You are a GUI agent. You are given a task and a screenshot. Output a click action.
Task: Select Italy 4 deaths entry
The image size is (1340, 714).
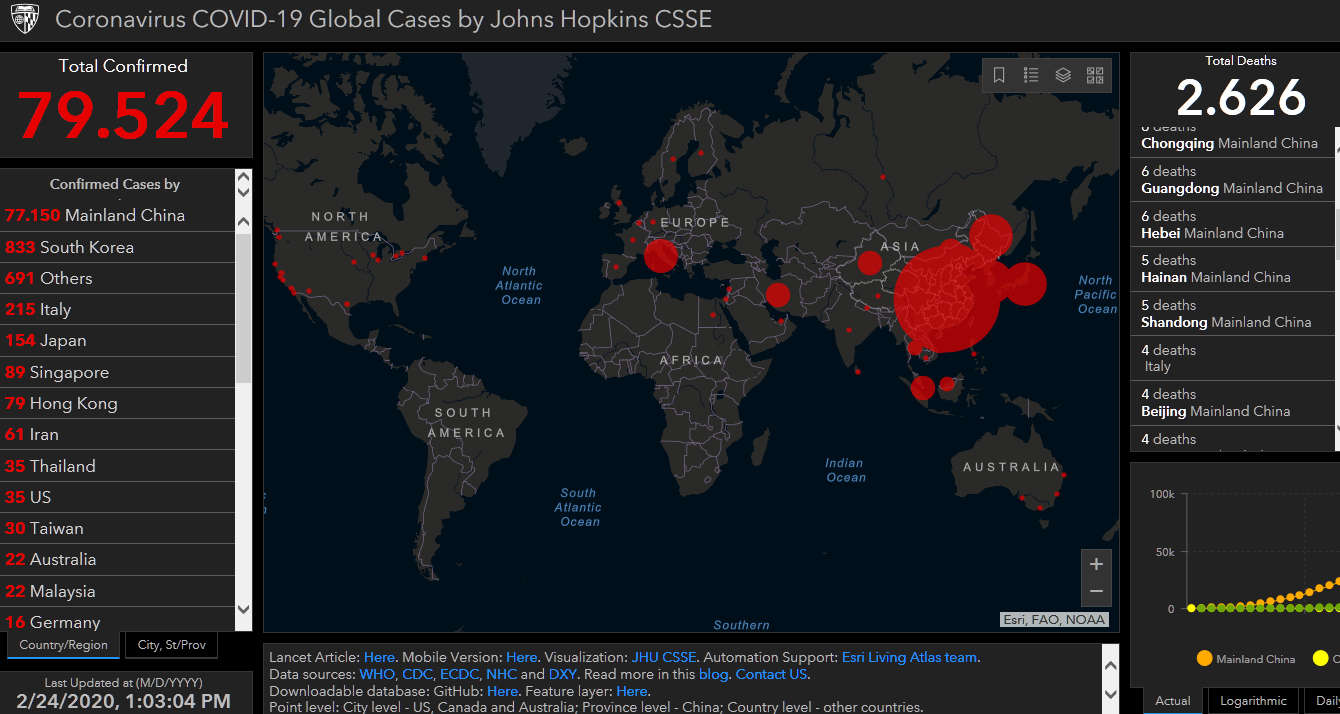(x=1232, y=358)
